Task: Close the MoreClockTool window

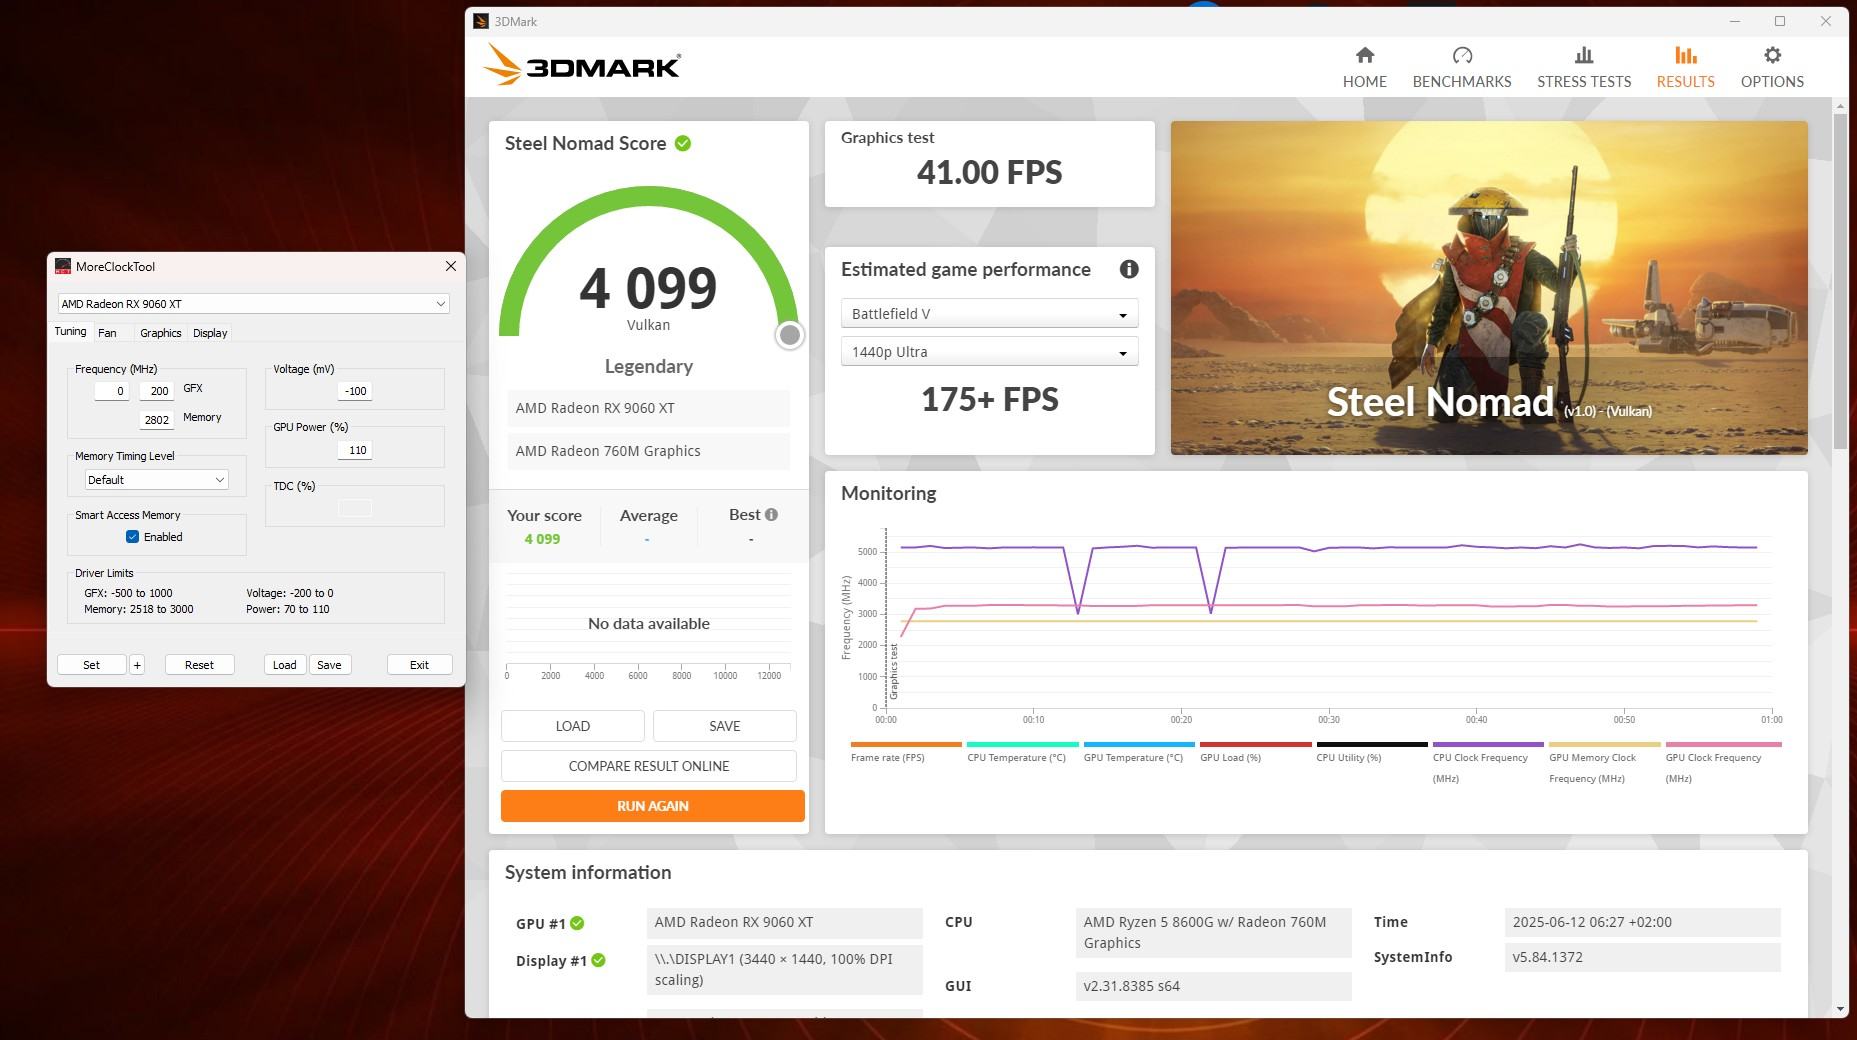Action: coord(450,266)
